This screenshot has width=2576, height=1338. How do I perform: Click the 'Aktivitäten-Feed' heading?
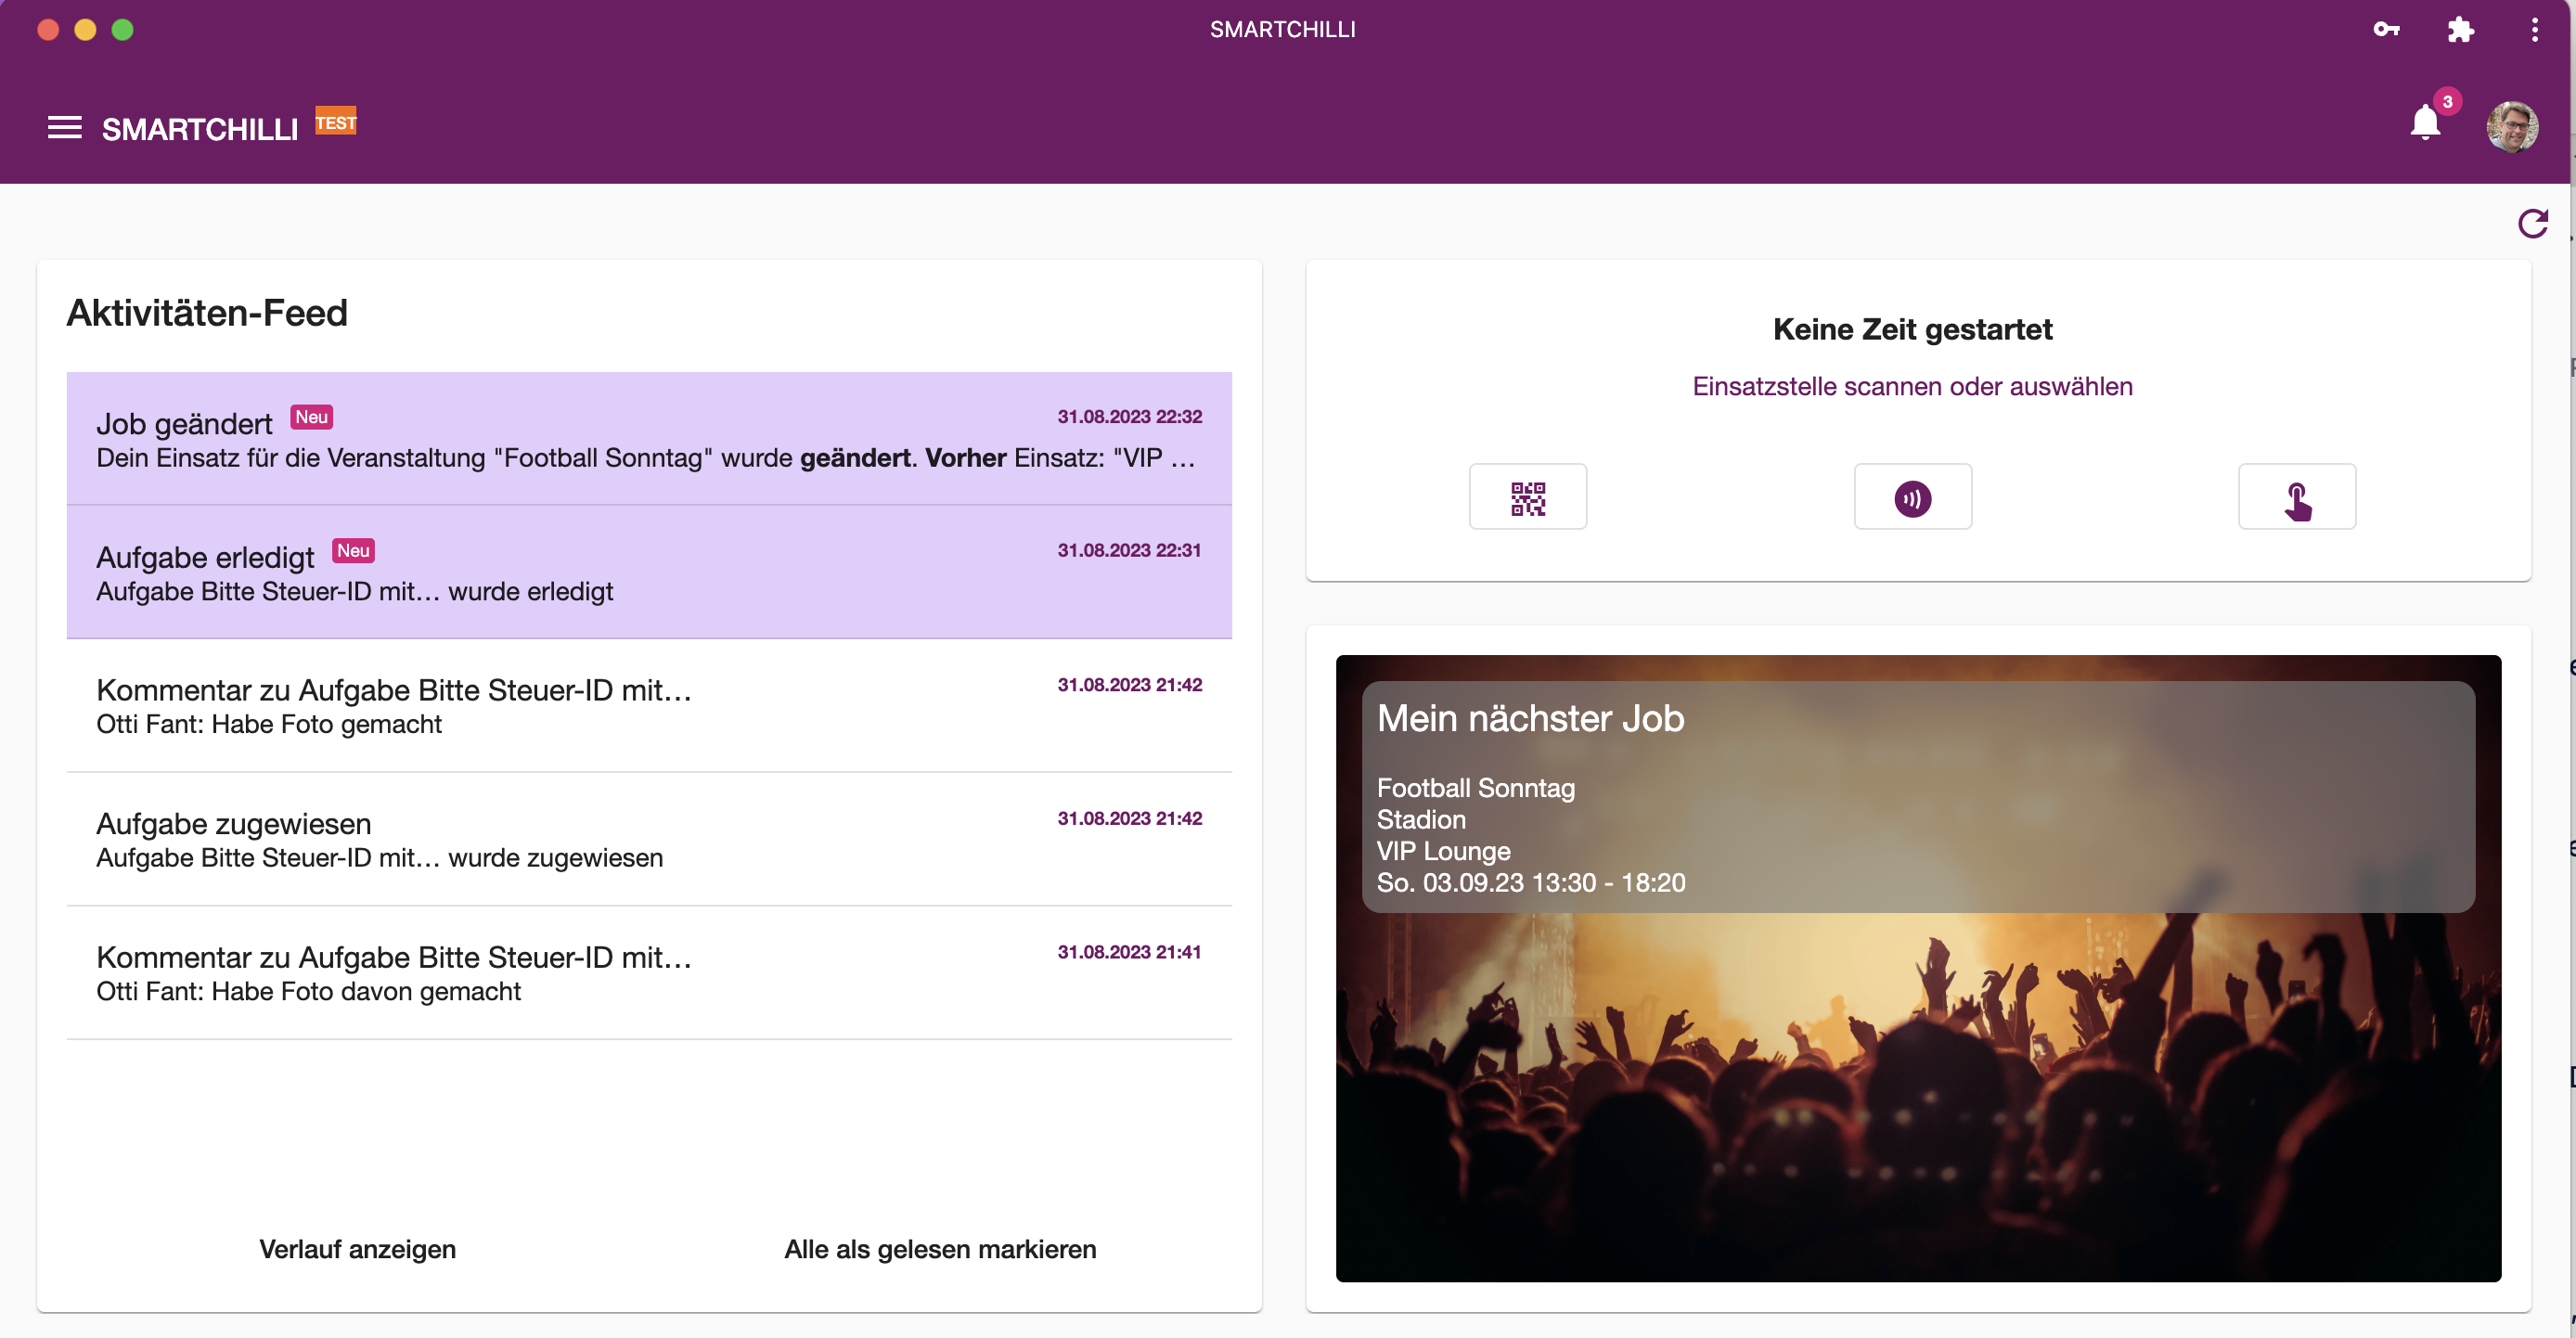[207, 313]
